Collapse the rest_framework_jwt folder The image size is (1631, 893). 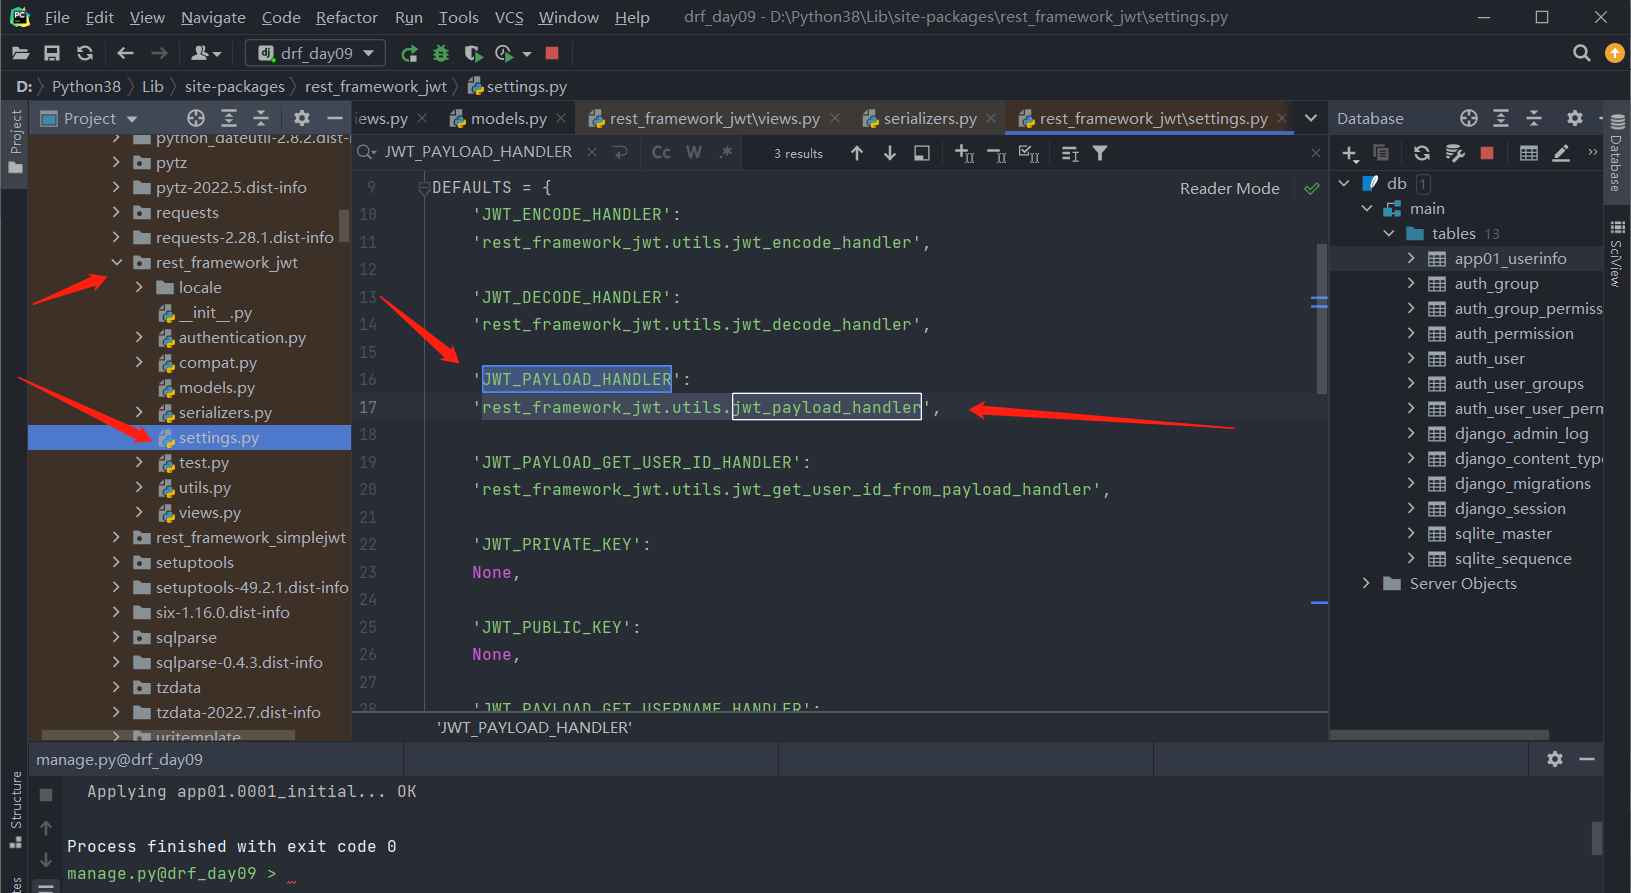(x=117, y=263)
